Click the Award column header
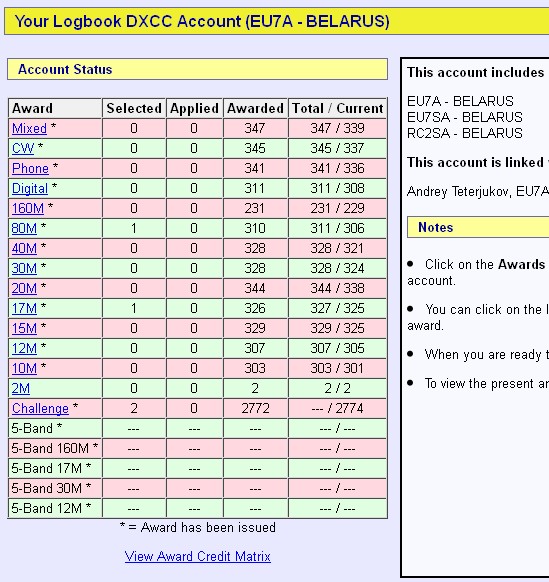Screen dimensions: 549x582 tap(55, 108)
